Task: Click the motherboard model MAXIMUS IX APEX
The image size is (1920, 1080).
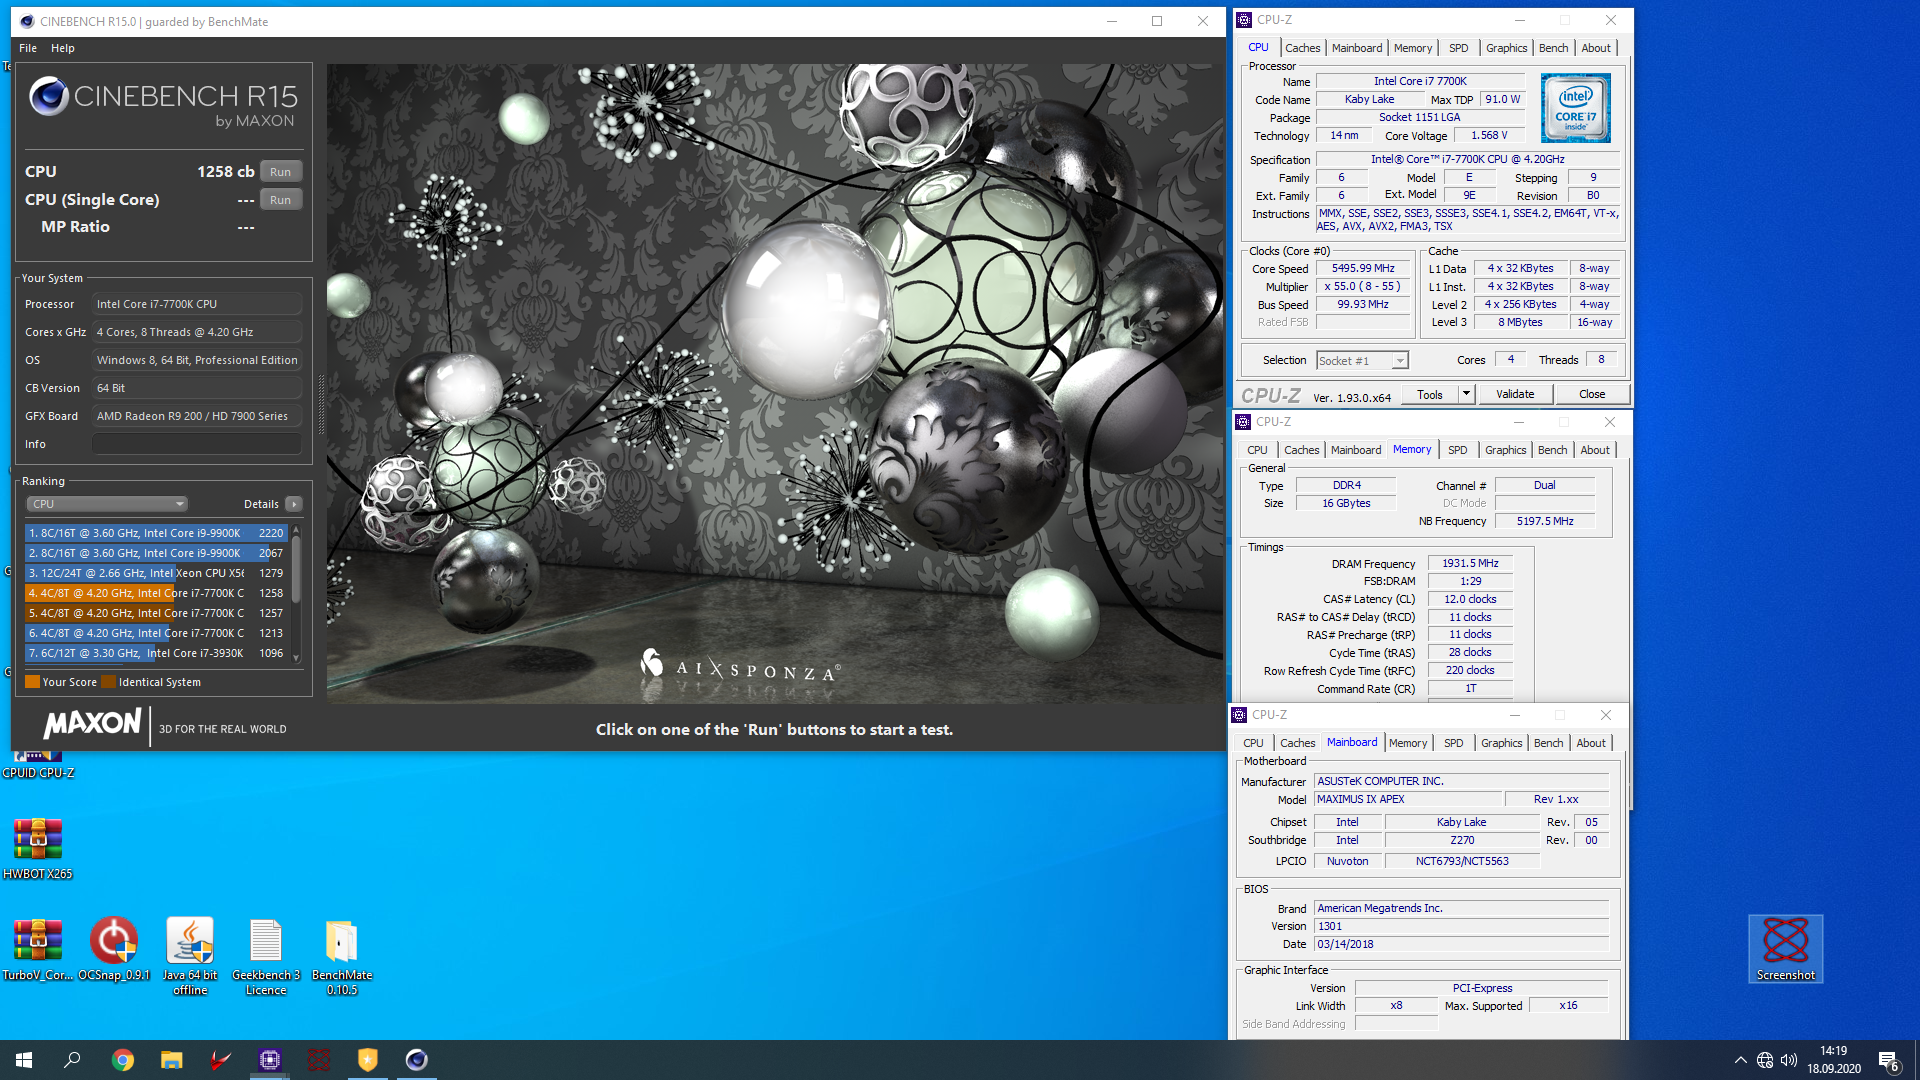Action: (1408, 800)
